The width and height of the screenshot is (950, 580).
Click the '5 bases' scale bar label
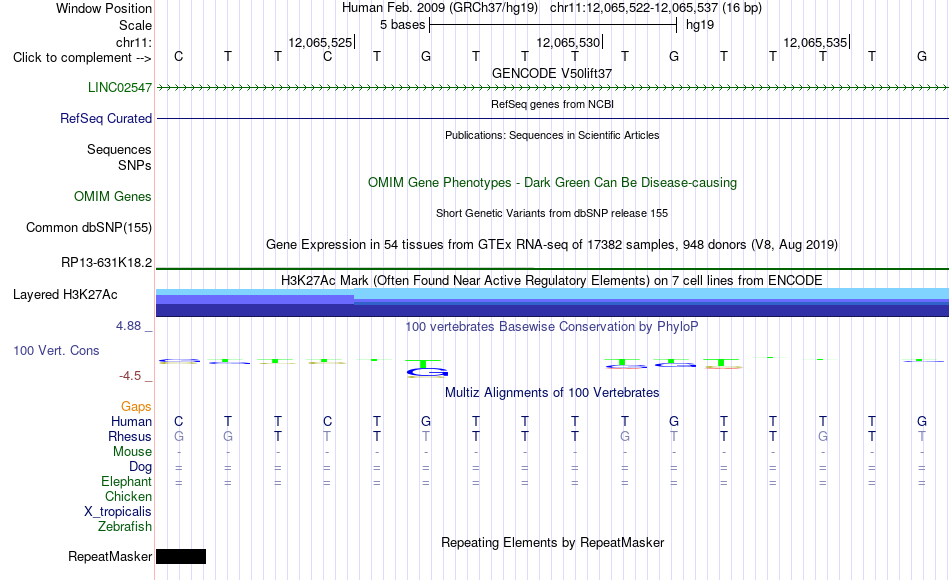point(402,25)
